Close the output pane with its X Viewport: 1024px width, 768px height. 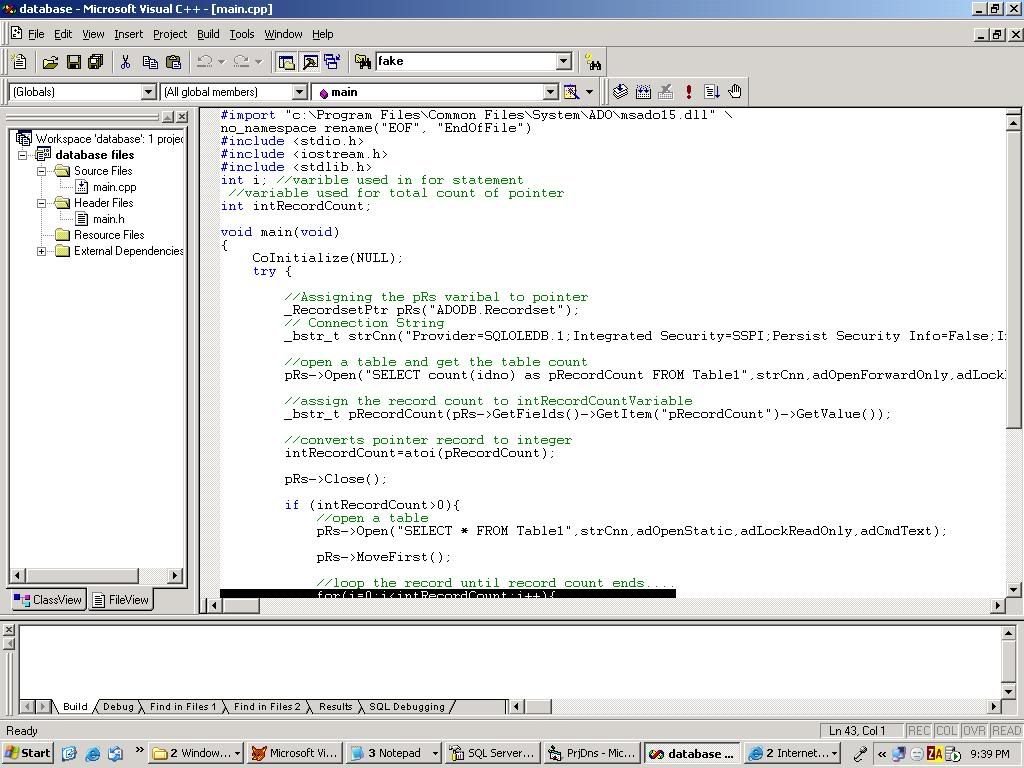8,630
